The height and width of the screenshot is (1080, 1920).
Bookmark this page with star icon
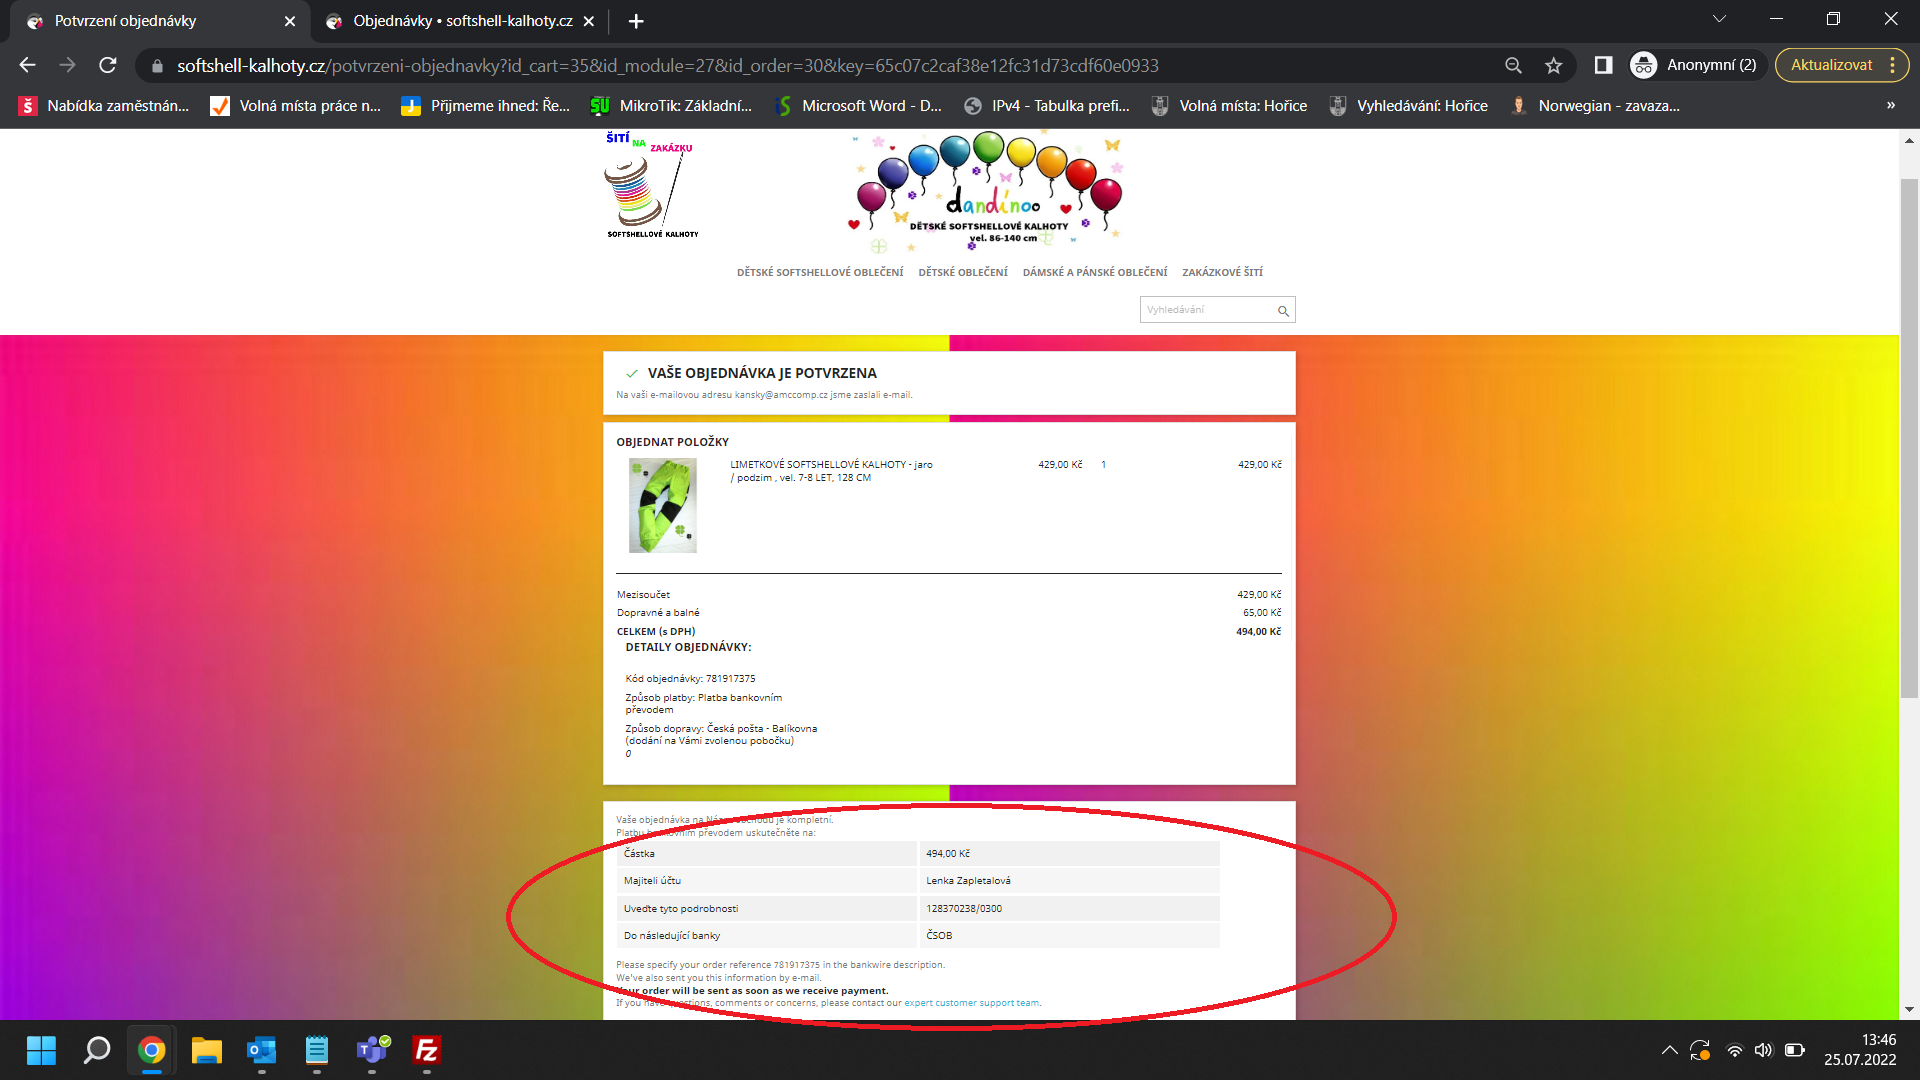point(1553,65)
